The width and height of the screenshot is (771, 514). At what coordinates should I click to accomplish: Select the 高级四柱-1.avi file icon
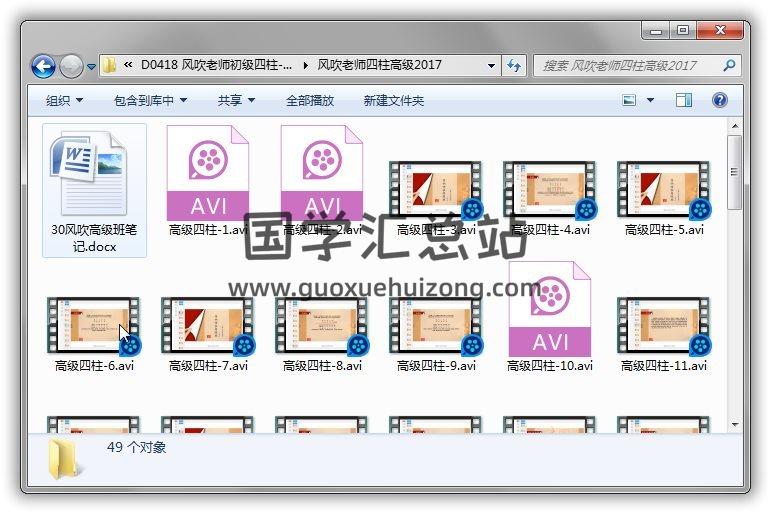208,173
